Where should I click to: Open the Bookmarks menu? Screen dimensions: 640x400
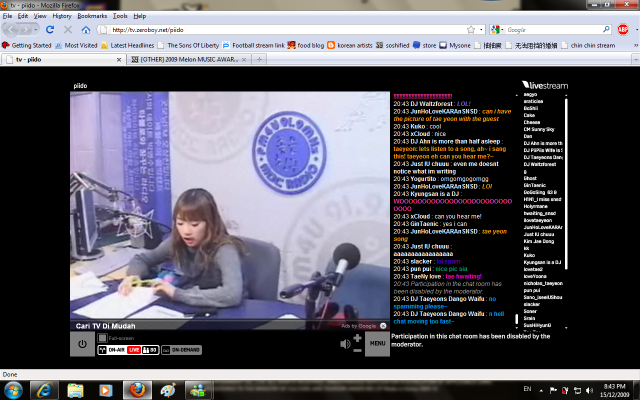click(x=92, y=16)
